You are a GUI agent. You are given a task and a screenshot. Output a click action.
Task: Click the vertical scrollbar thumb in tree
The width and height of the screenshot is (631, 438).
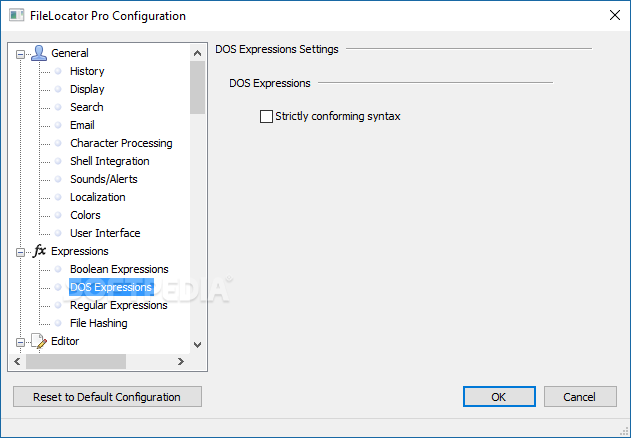coord(197,87)
